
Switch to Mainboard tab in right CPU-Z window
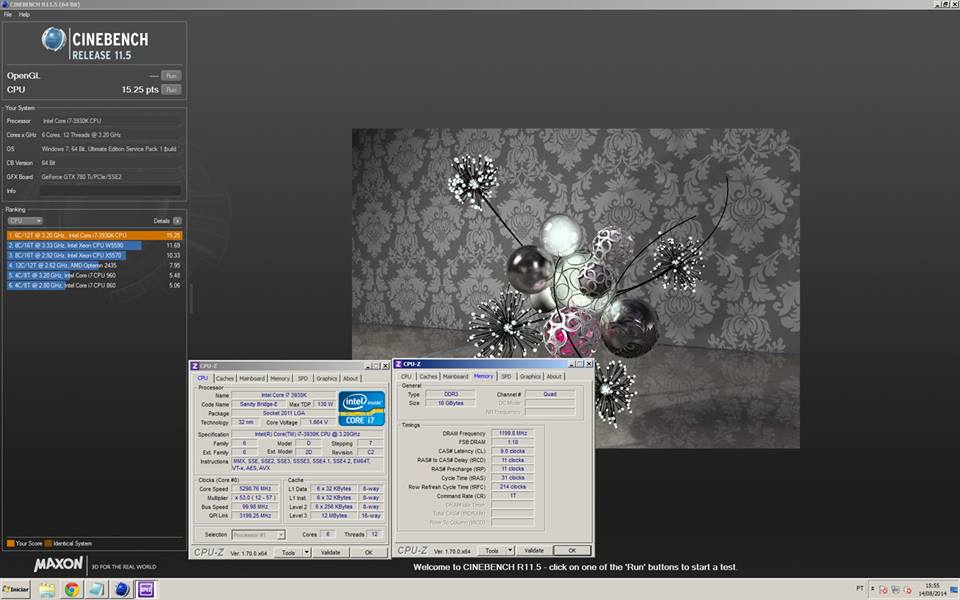(456, 377)
